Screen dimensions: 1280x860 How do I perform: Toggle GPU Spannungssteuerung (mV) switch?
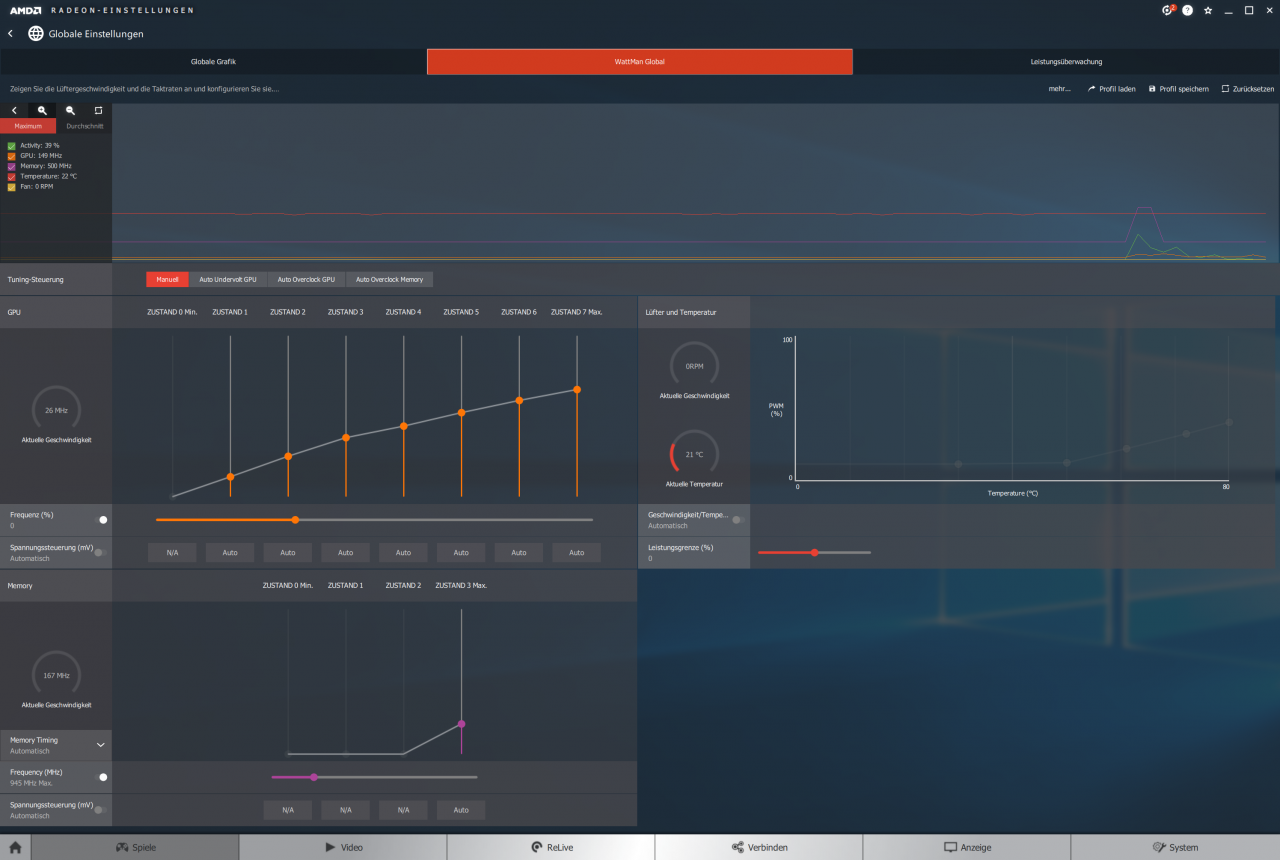(x=101, y=553)
